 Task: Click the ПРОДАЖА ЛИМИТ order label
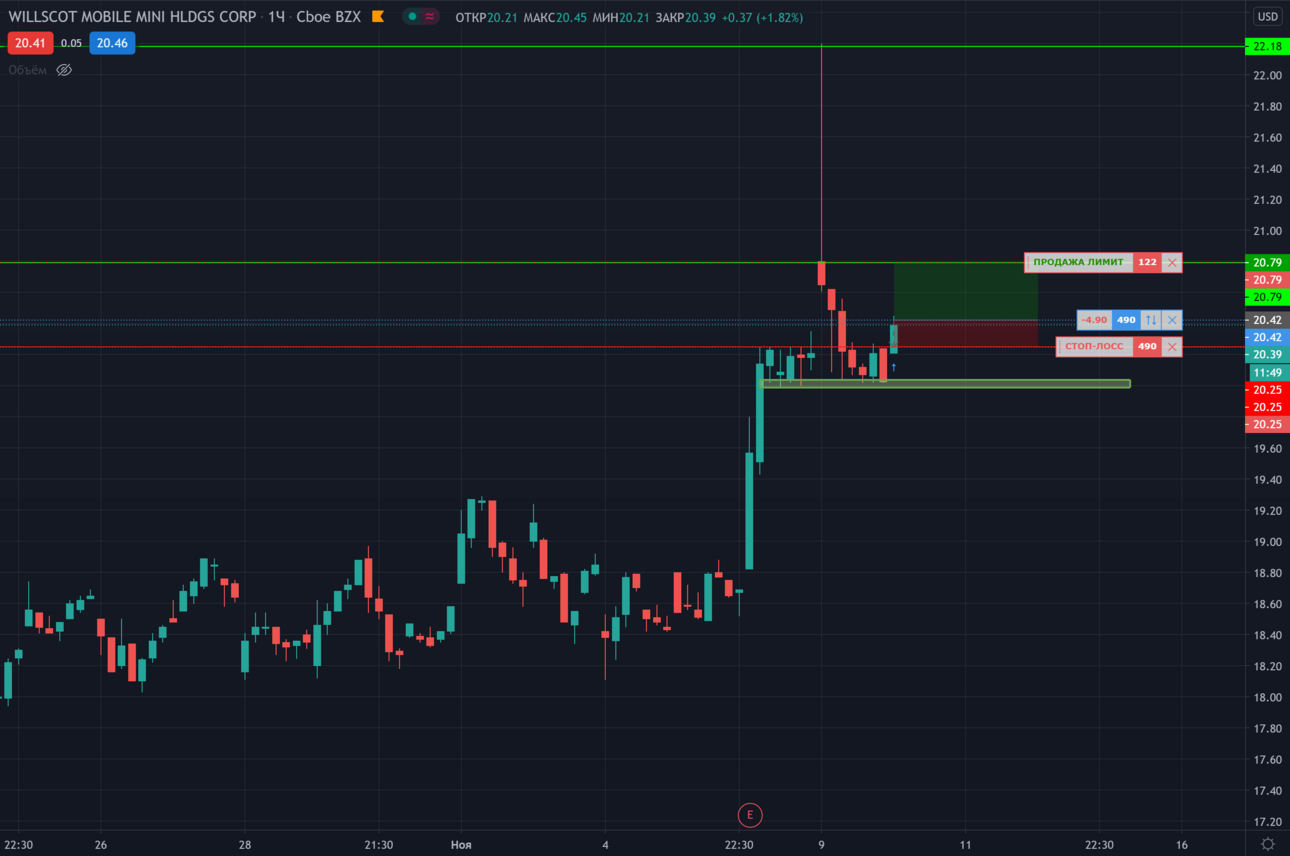pos(1078,263)
